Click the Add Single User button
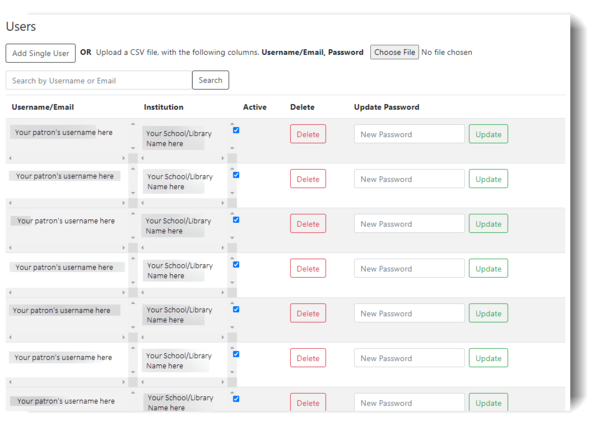 pos(41,53)
